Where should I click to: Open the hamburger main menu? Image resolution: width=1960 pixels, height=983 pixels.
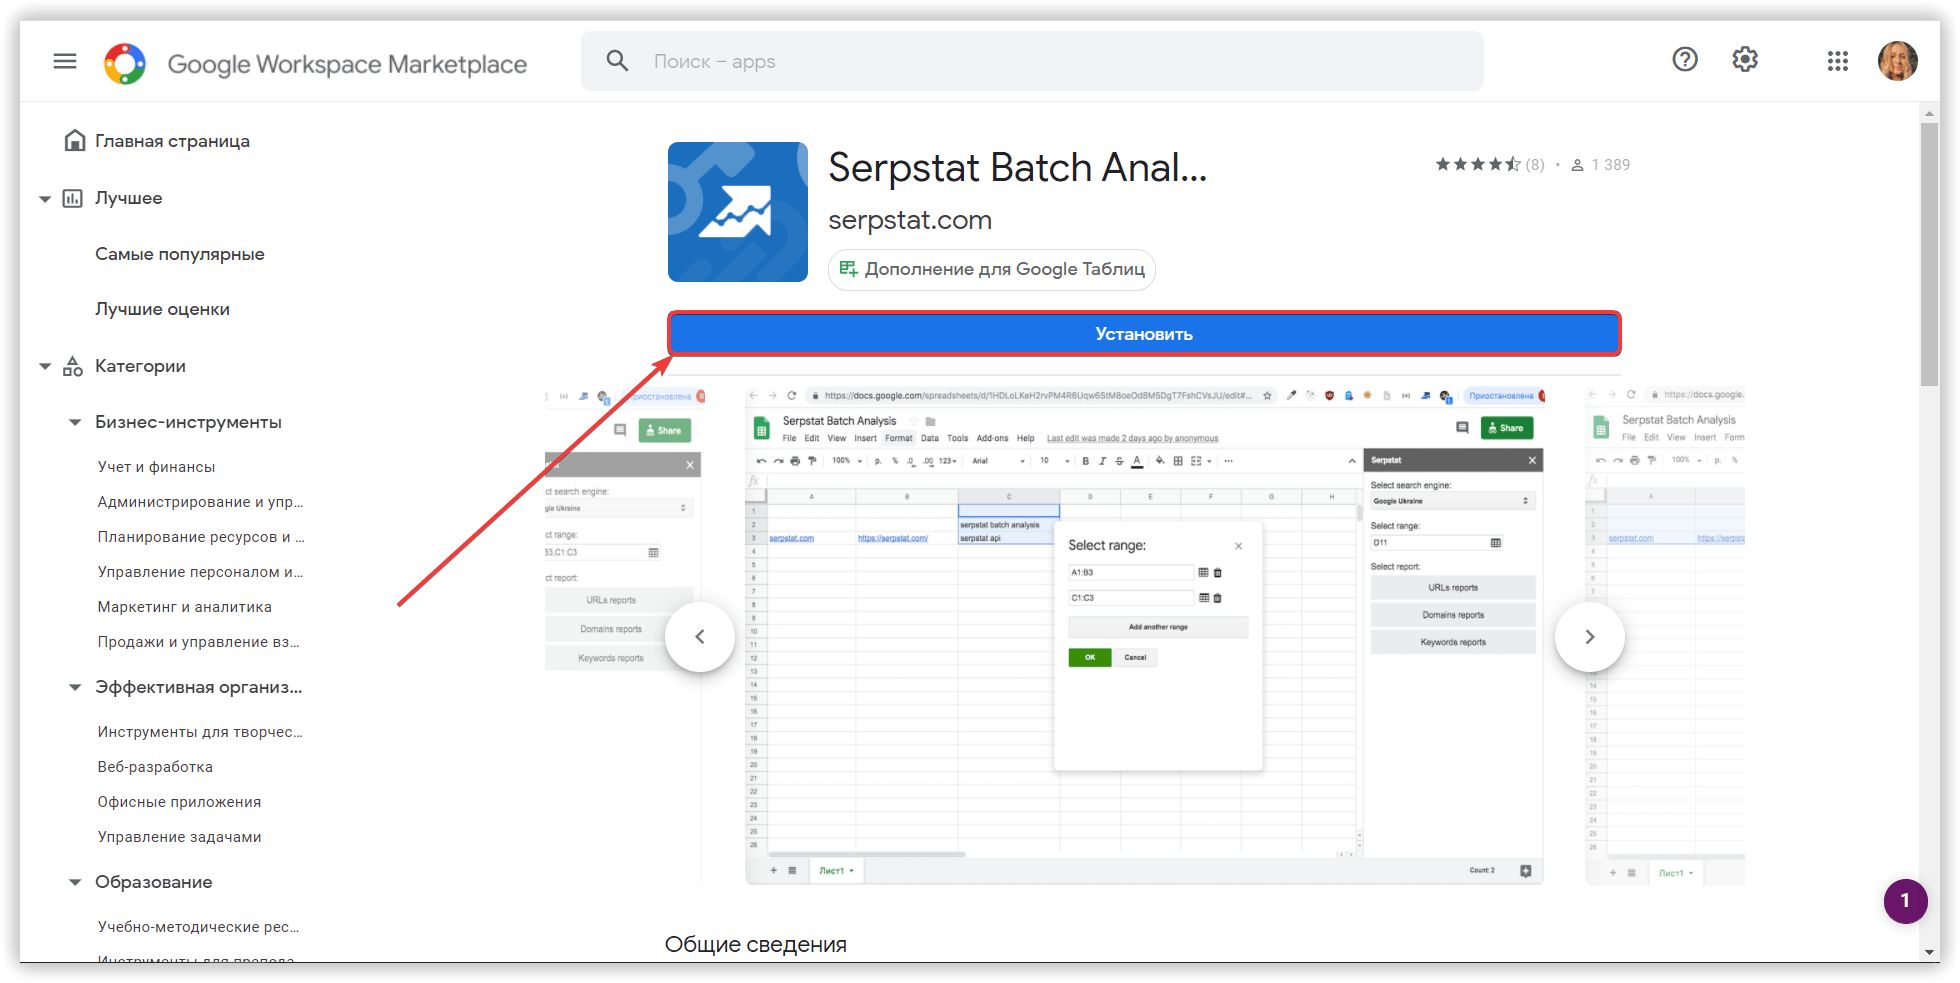65,61
